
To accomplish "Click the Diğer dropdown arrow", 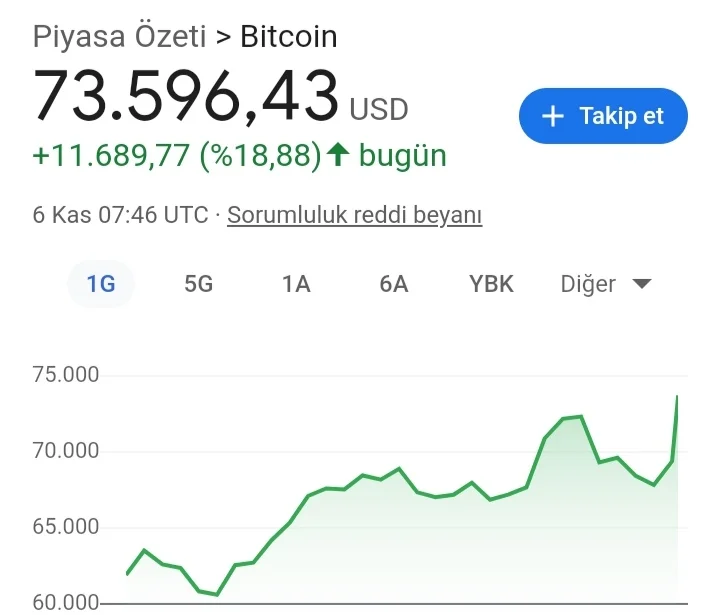I will click(642, 285).
